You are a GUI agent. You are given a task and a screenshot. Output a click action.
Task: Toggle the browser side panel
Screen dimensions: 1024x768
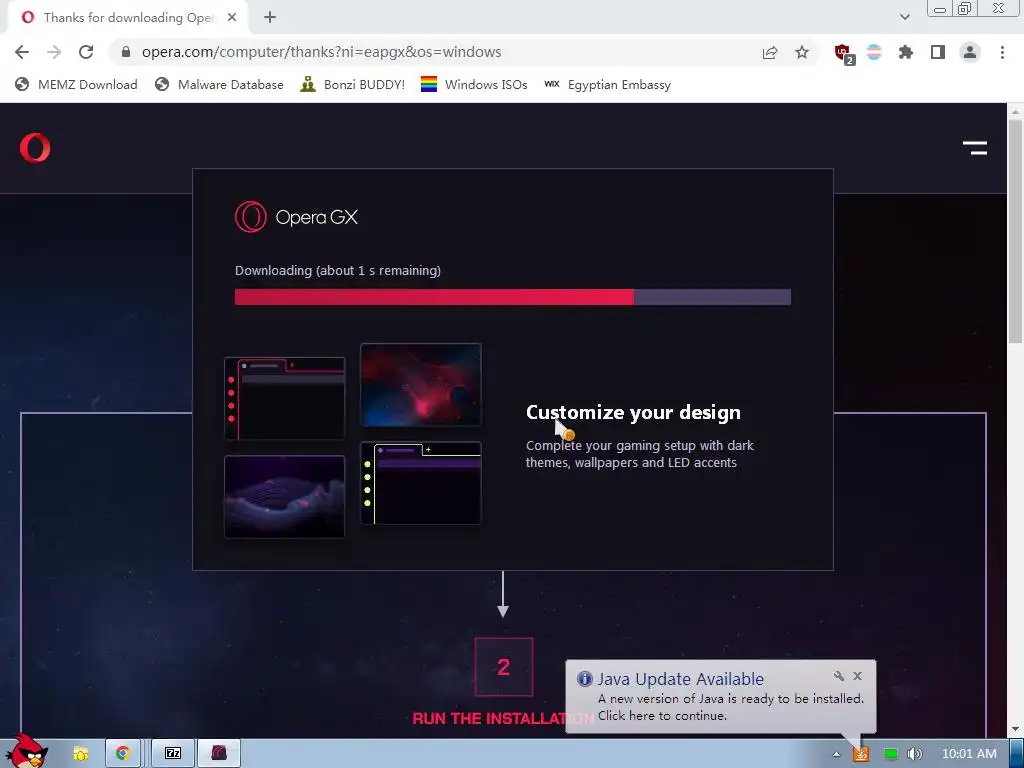coord(938,52)
